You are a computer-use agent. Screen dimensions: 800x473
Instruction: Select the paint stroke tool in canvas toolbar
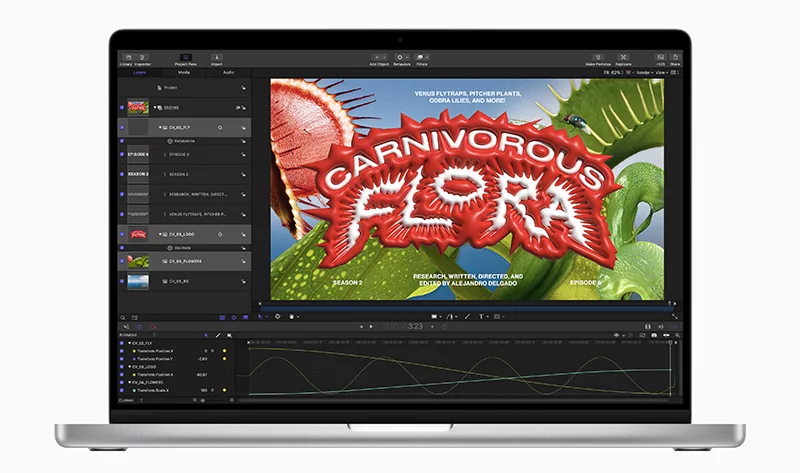point(467,317)
